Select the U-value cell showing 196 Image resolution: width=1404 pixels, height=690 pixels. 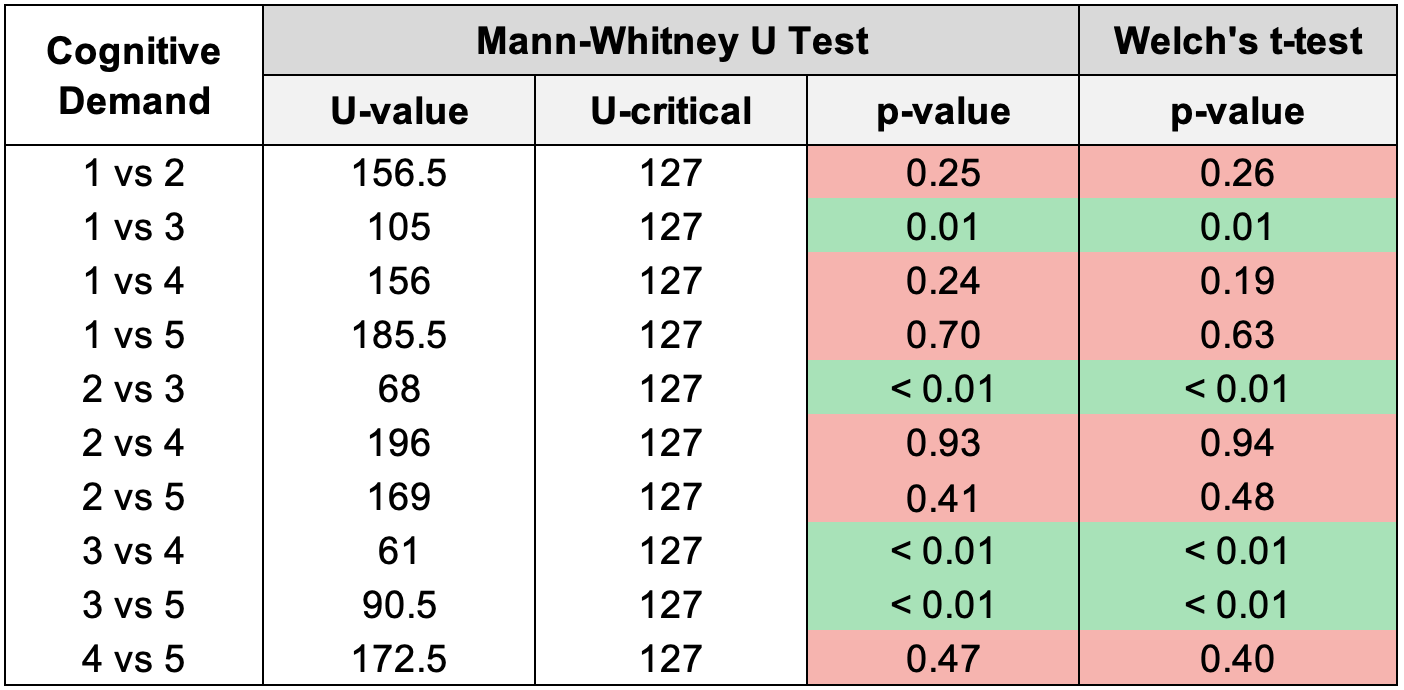coord(399,443)
